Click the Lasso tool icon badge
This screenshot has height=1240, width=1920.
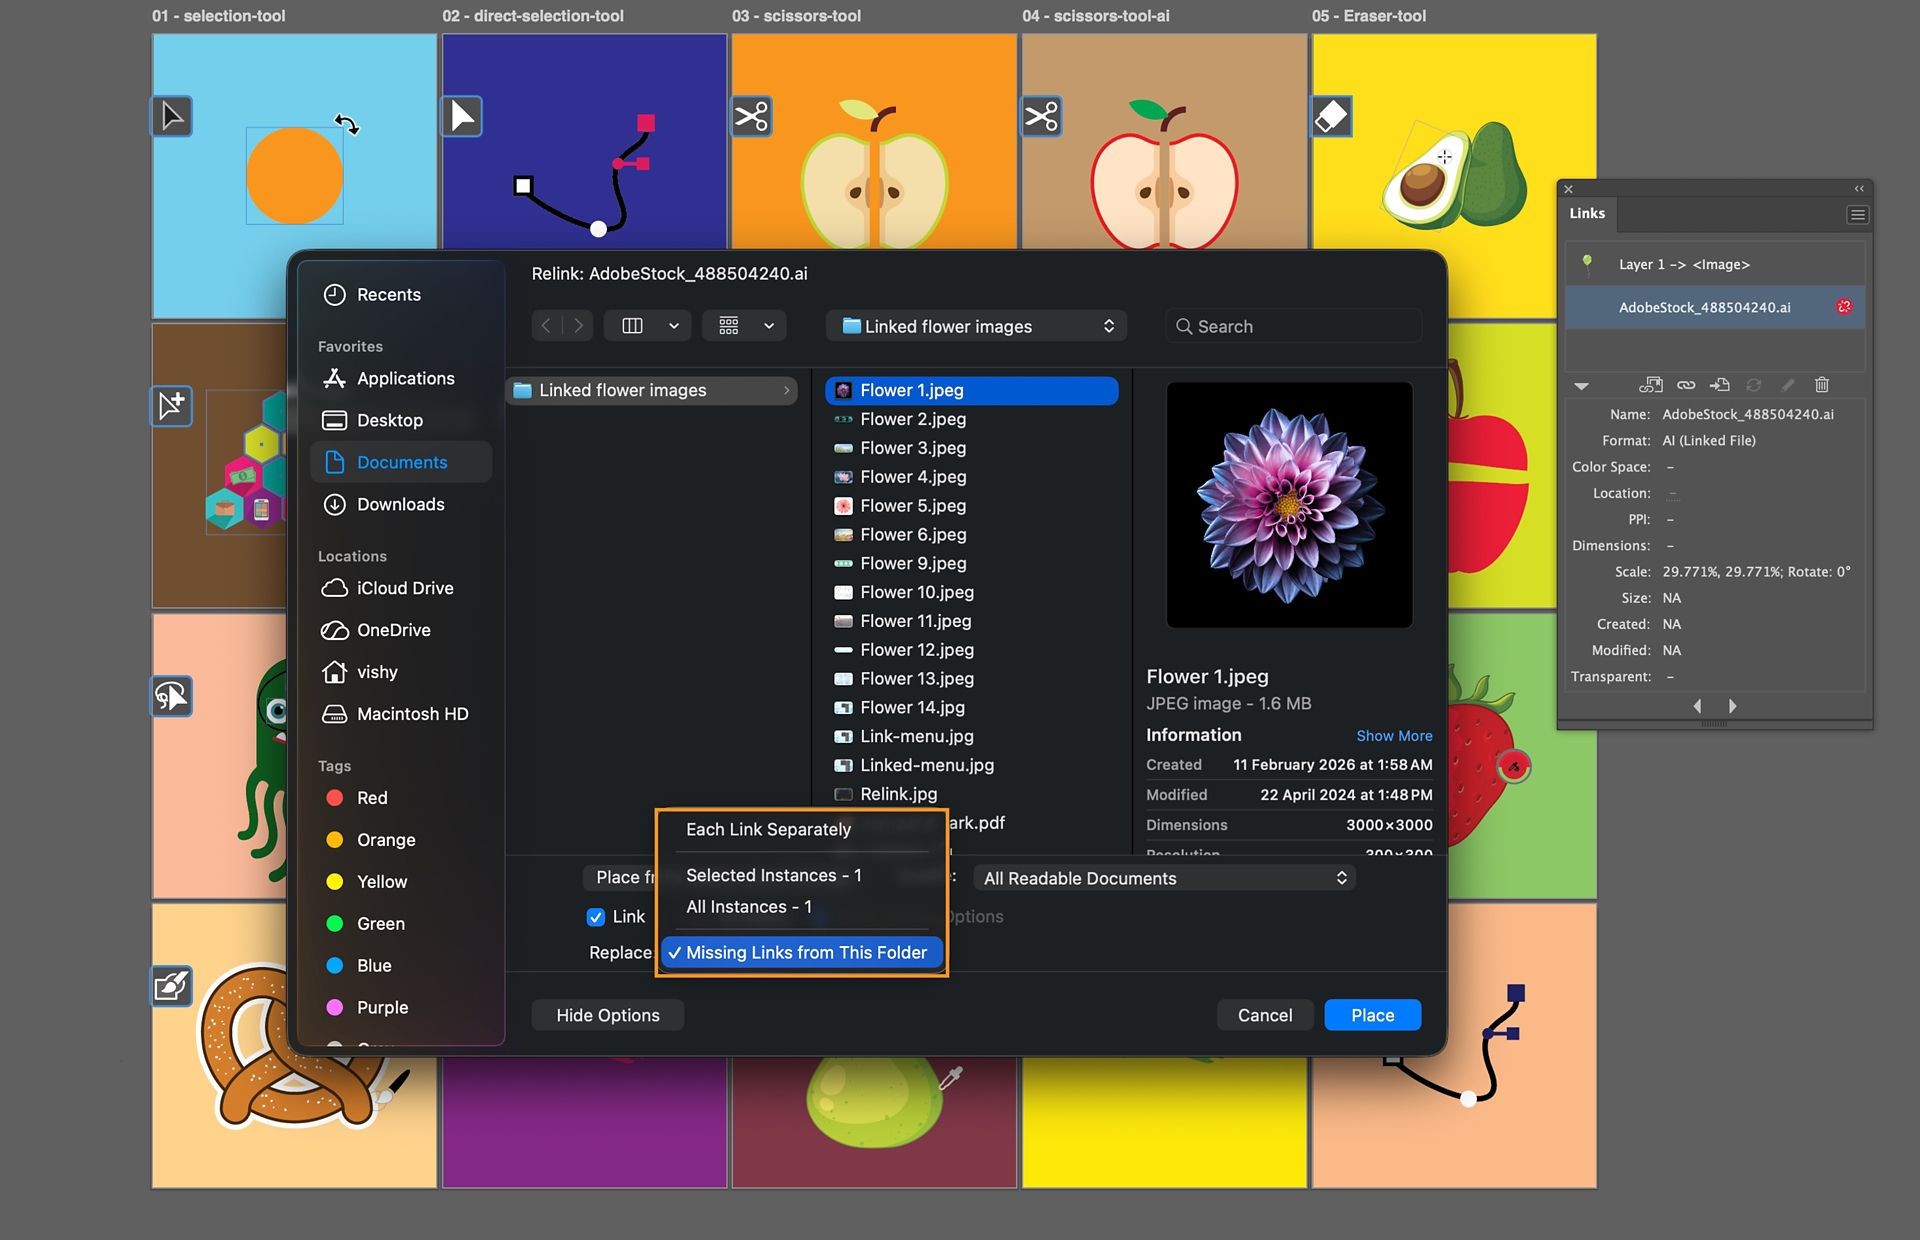(172, 696)
